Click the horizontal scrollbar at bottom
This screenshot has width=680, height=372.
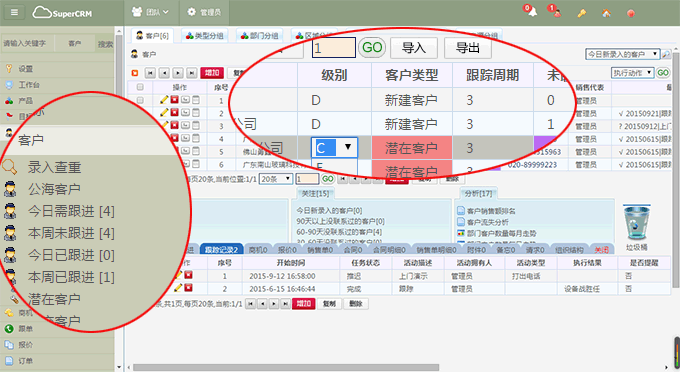[286, 368]
